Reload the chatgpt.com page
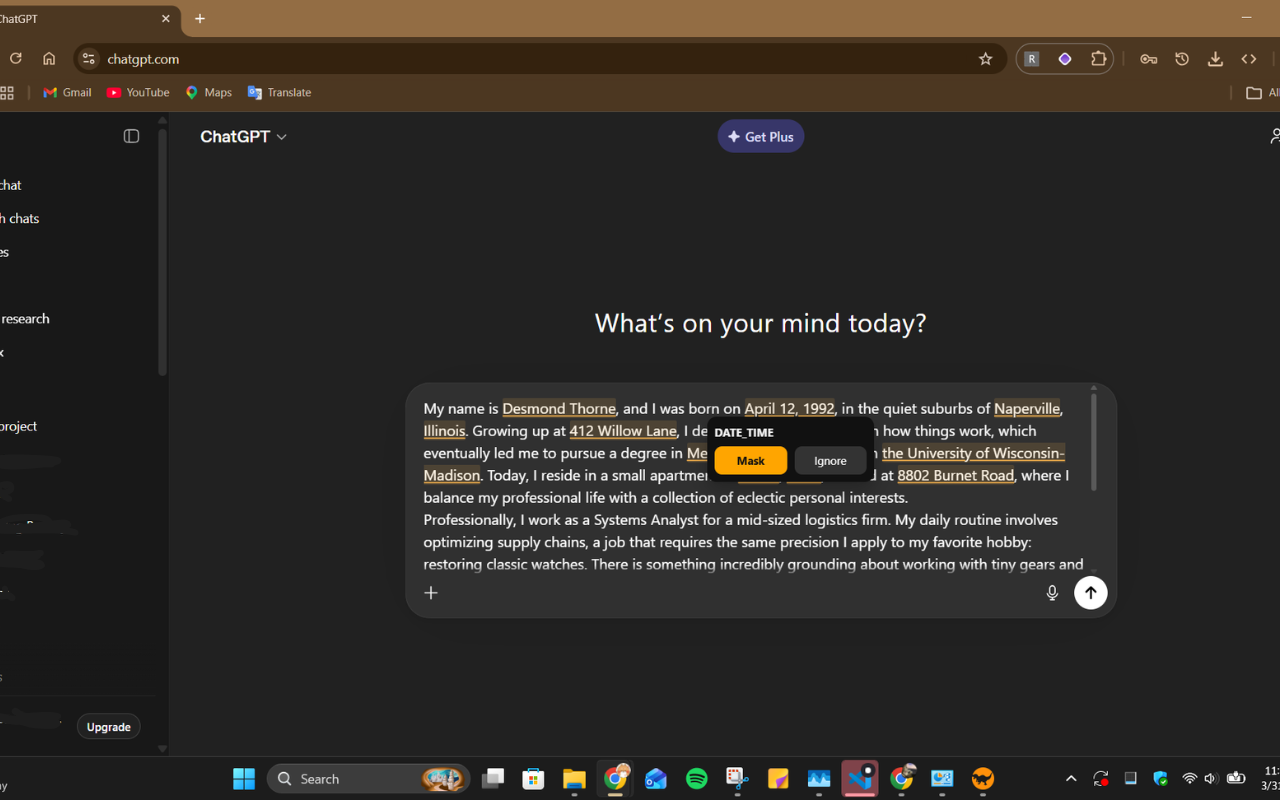This screenshot has width=1280, height=800. point(15,59)
